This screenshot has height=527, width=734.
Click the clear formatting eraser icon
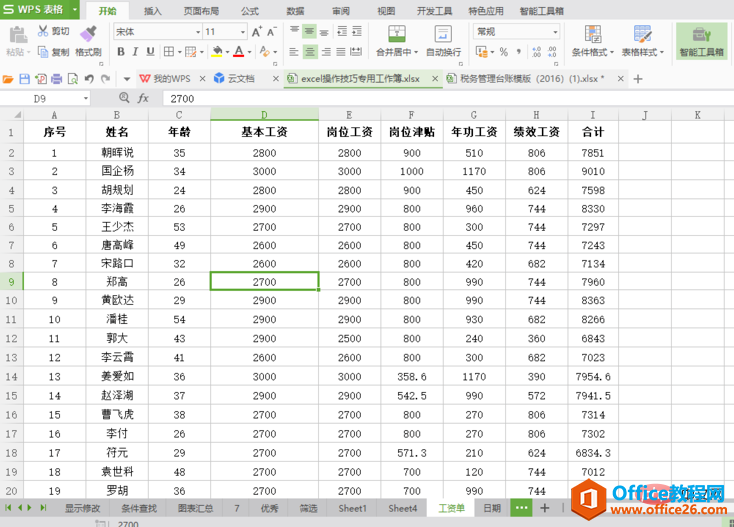(264, 51)
